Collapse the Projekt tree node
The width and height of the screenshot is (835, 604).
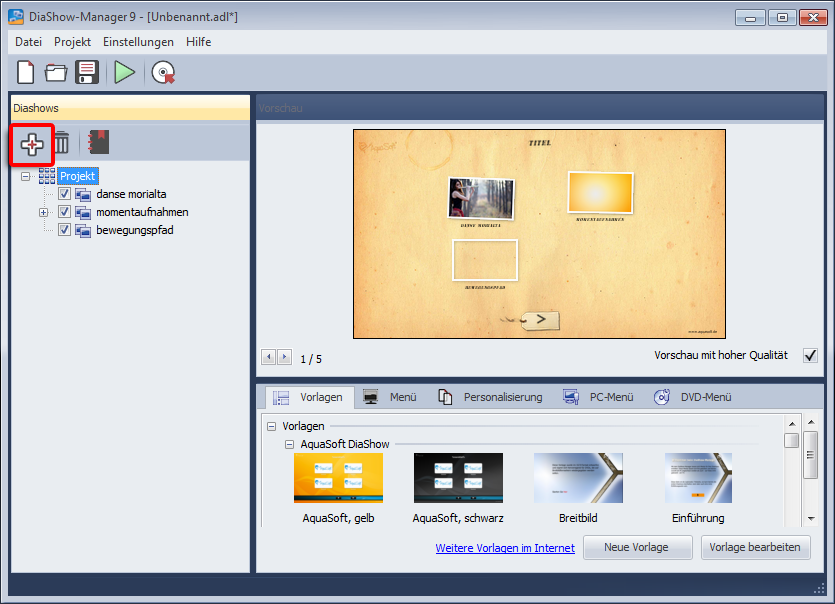[26, 176]
